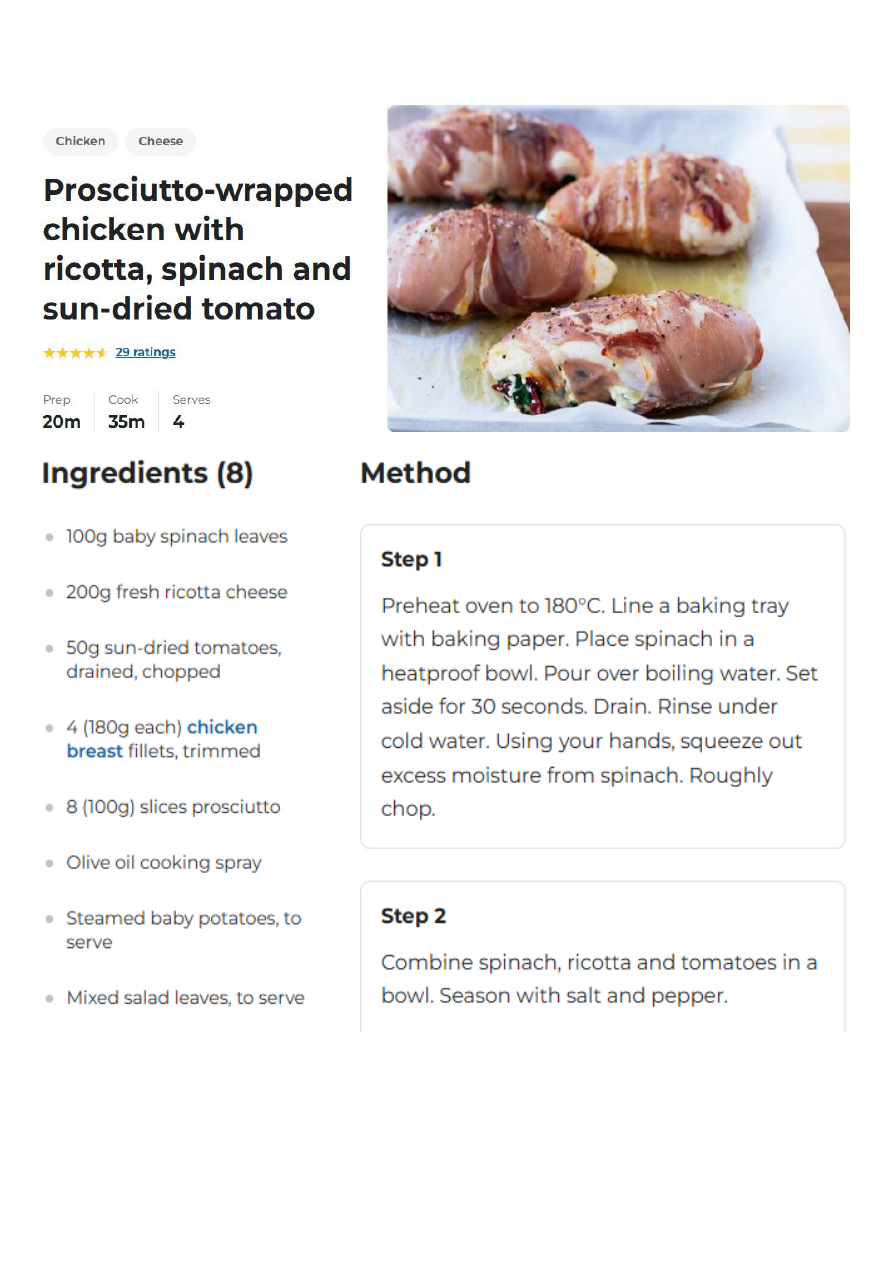The height and width of the screenshot is (1263, 893).
Task: Click the 20m prep time value
Action: coord(61,422)
